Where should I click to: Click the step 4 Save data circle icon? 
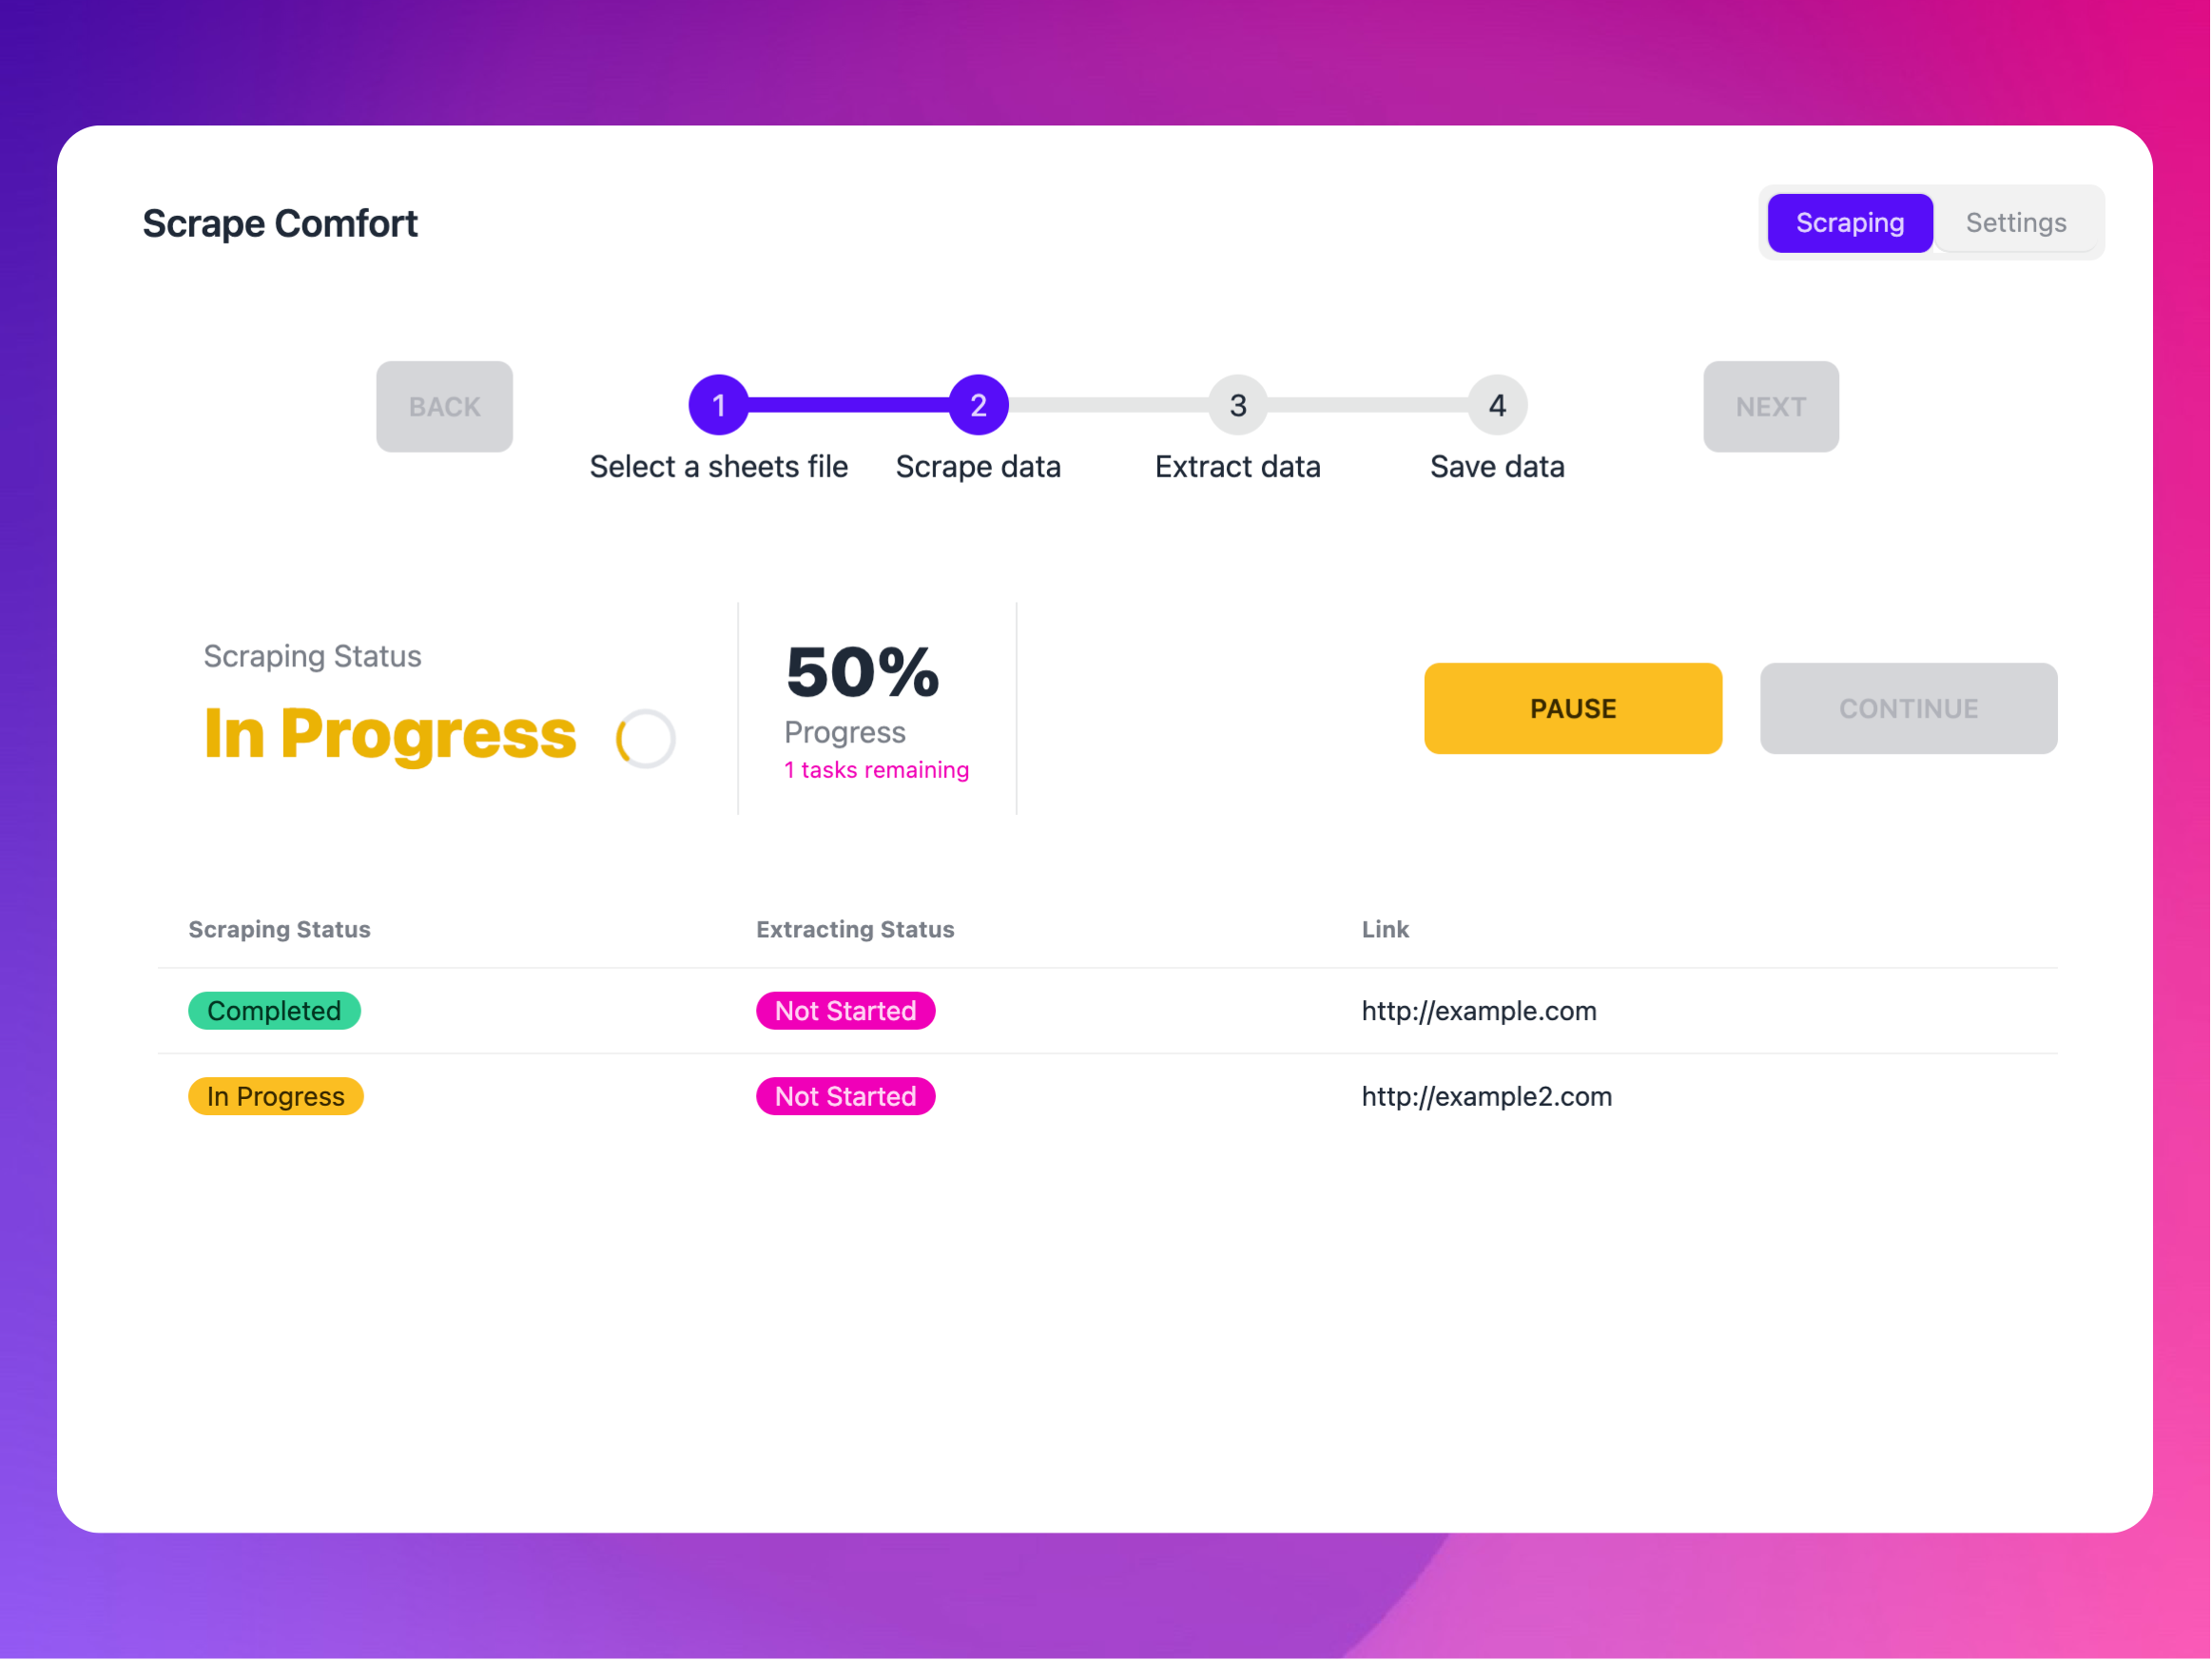1497,404
